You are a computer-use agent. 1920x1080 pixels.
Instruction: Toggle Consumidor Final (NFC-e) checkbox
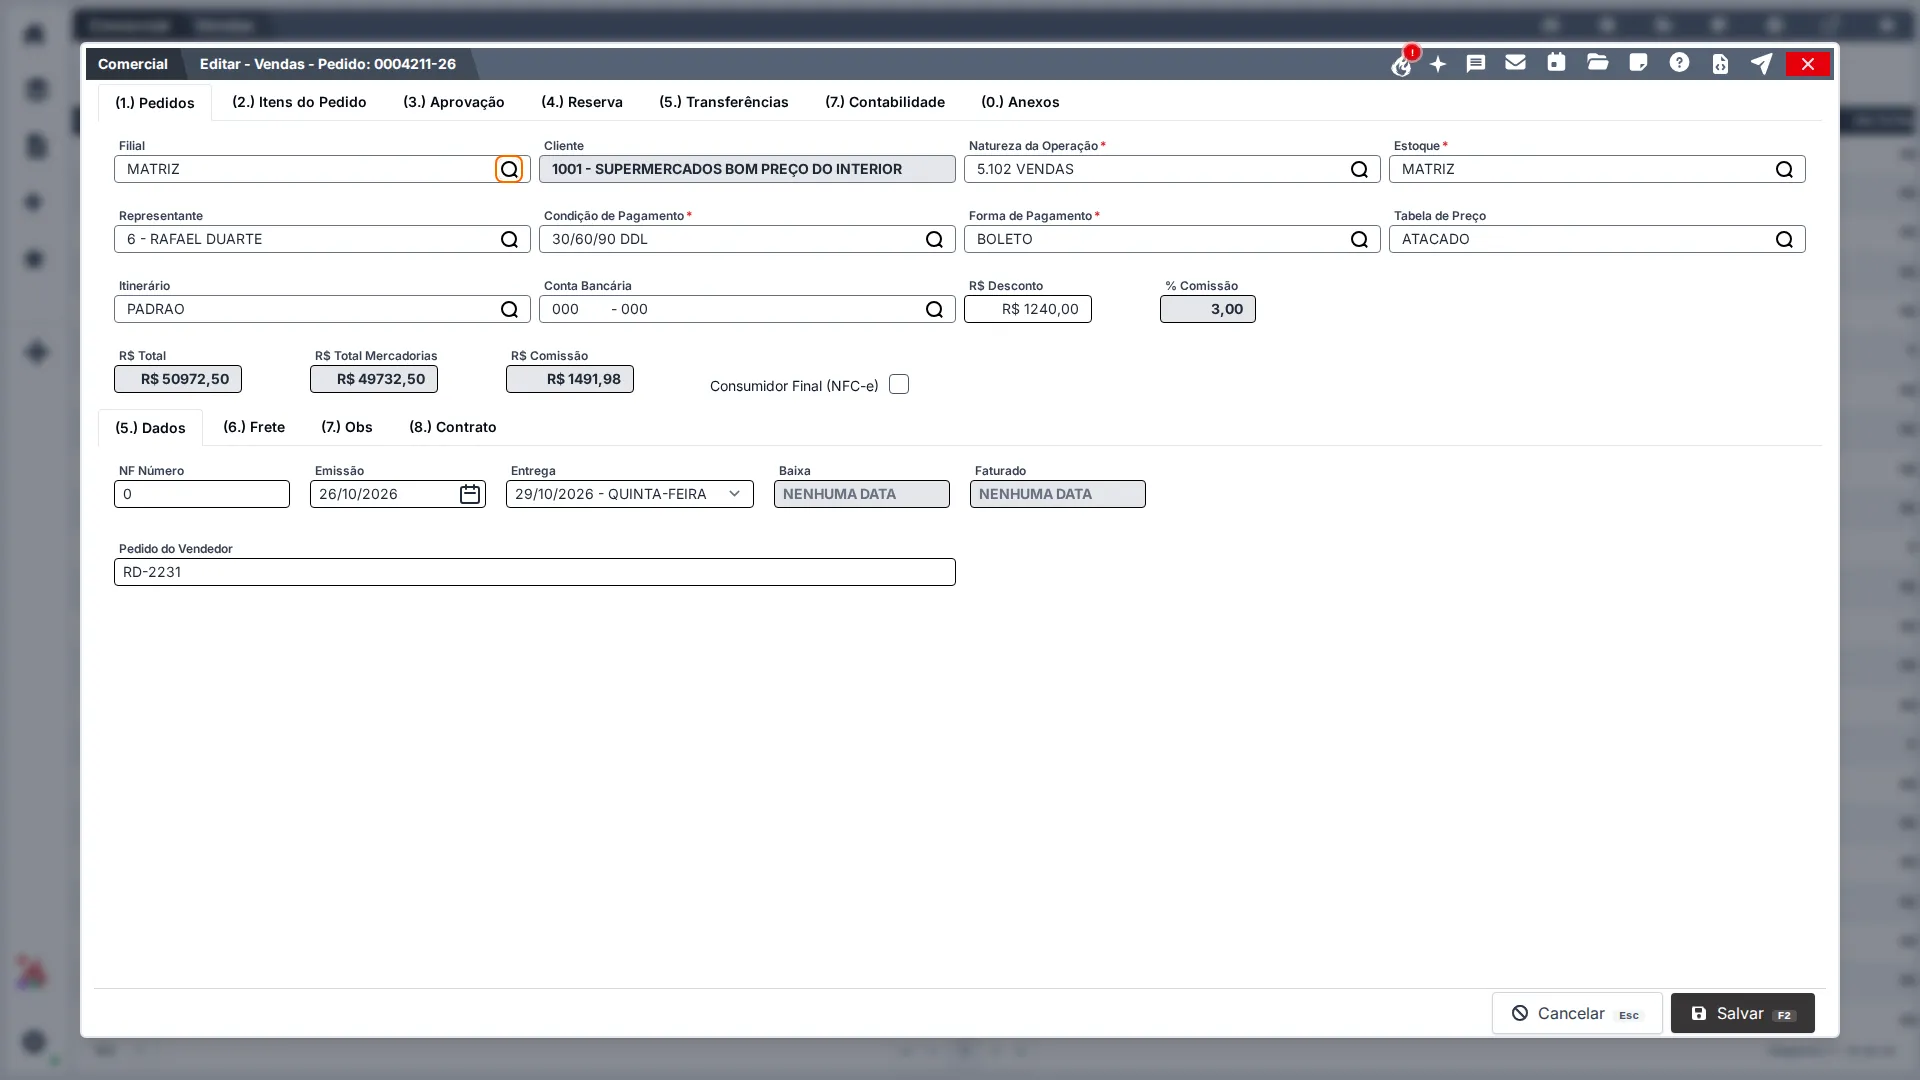click(899, 384)
